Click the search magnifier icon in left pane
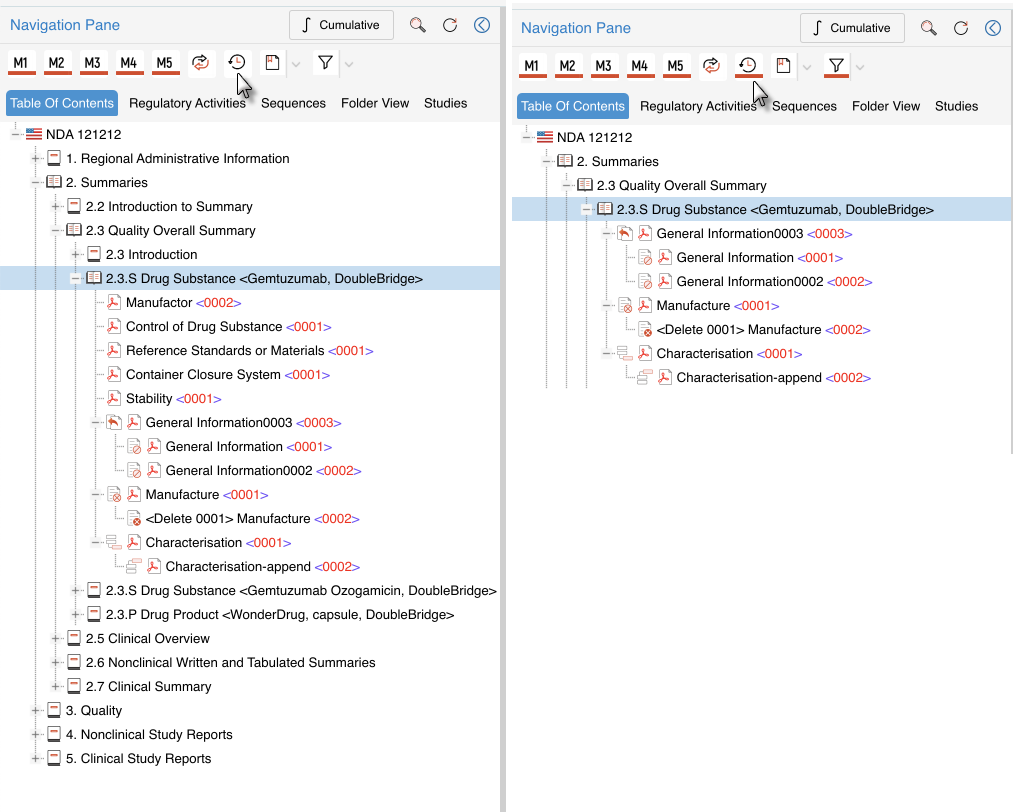 pos(418,25)
